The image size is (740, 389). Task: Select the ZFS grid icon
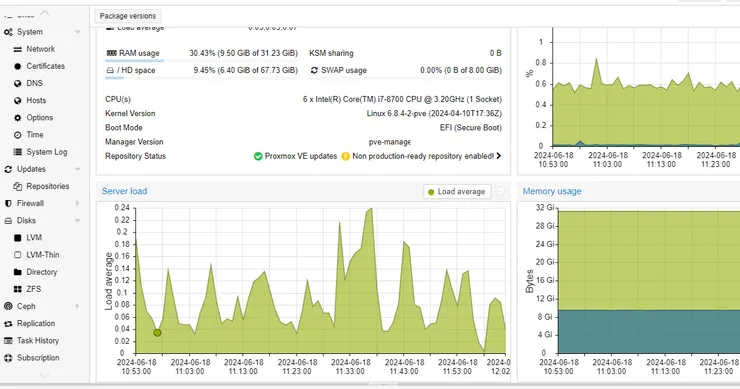17,289
